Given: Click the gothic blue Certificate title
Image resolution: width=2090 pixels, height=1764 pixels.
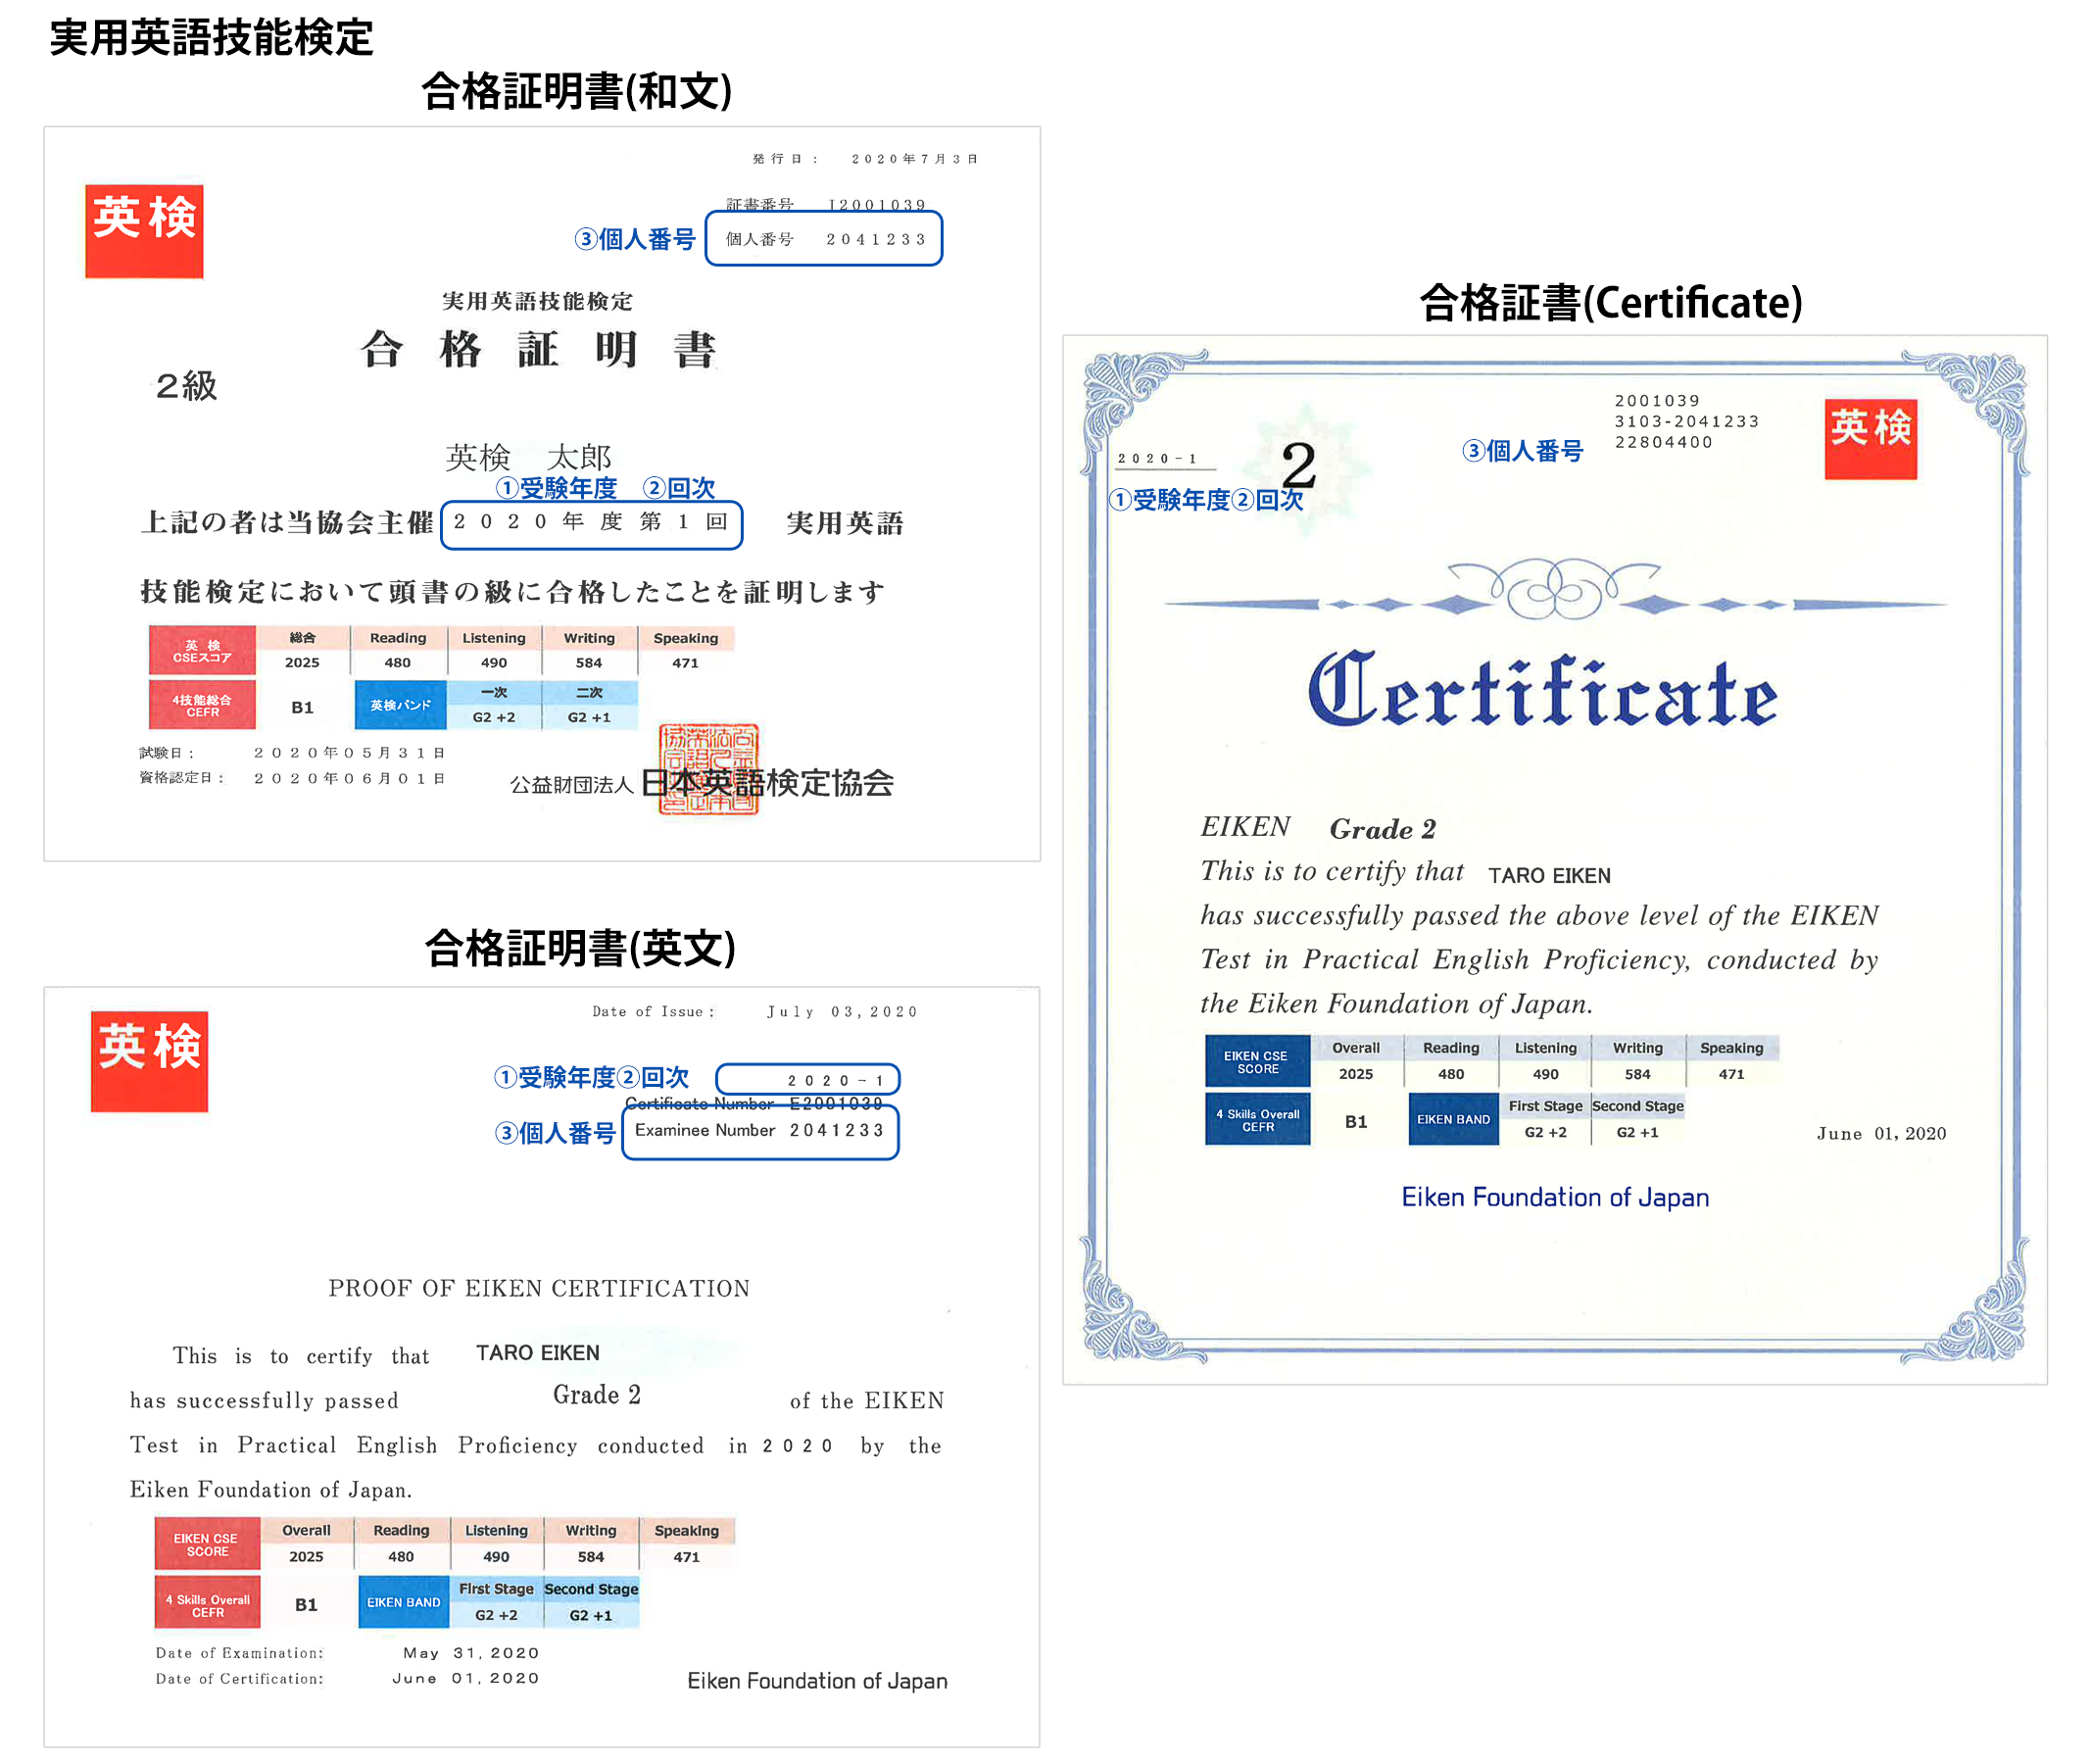Looking at the screenshot, I should [1542, 689].
